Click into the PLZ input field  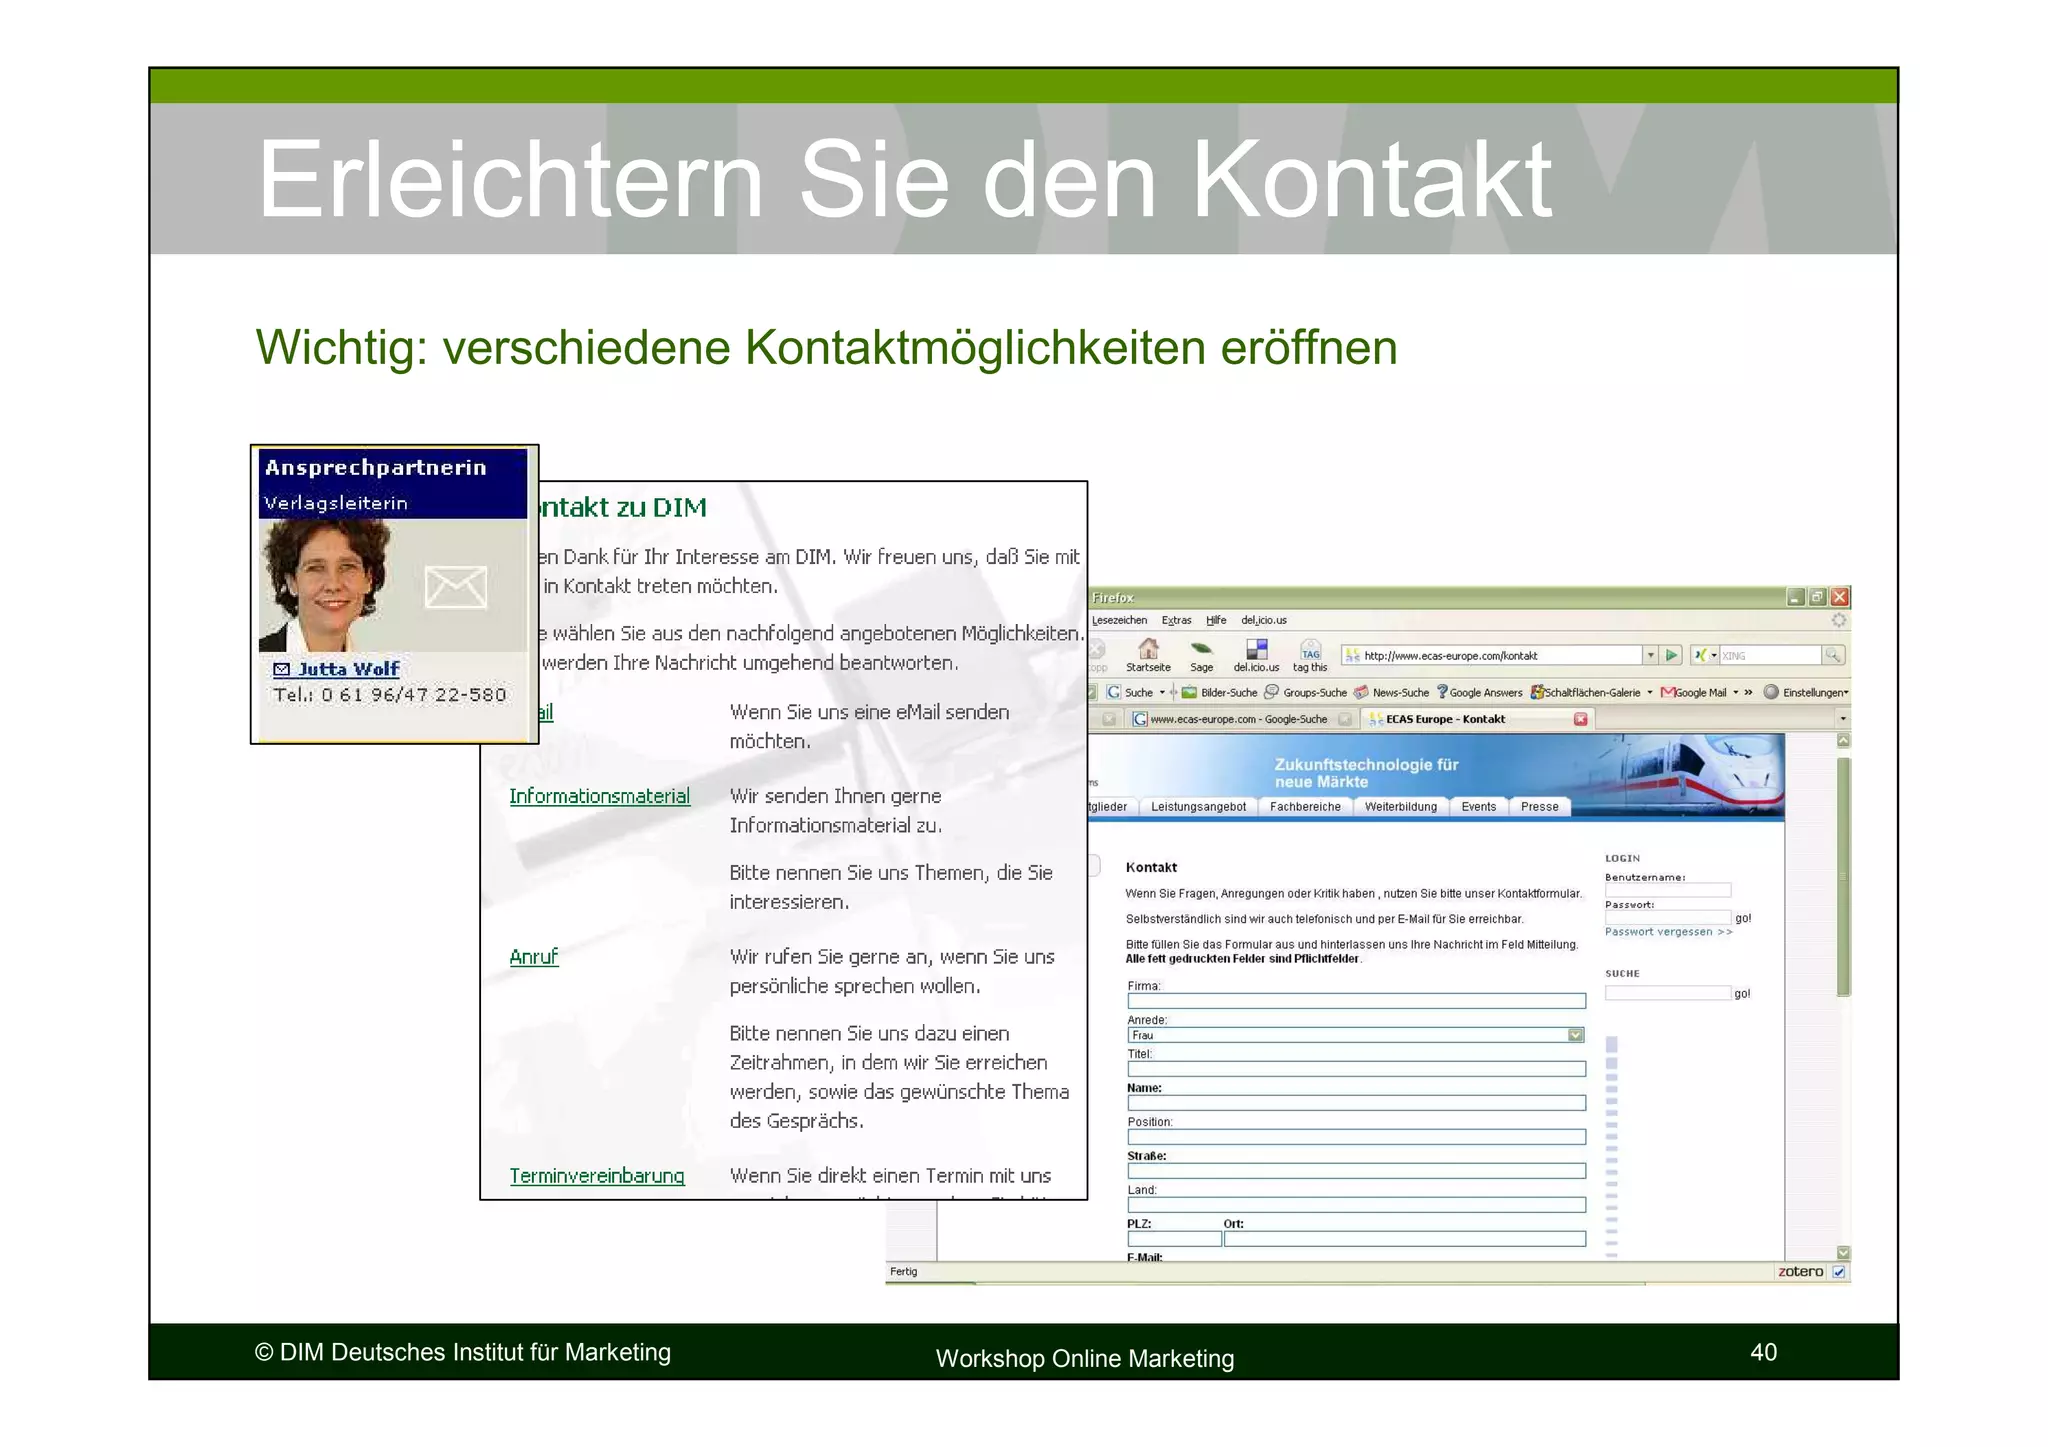click(1175, 1239)
